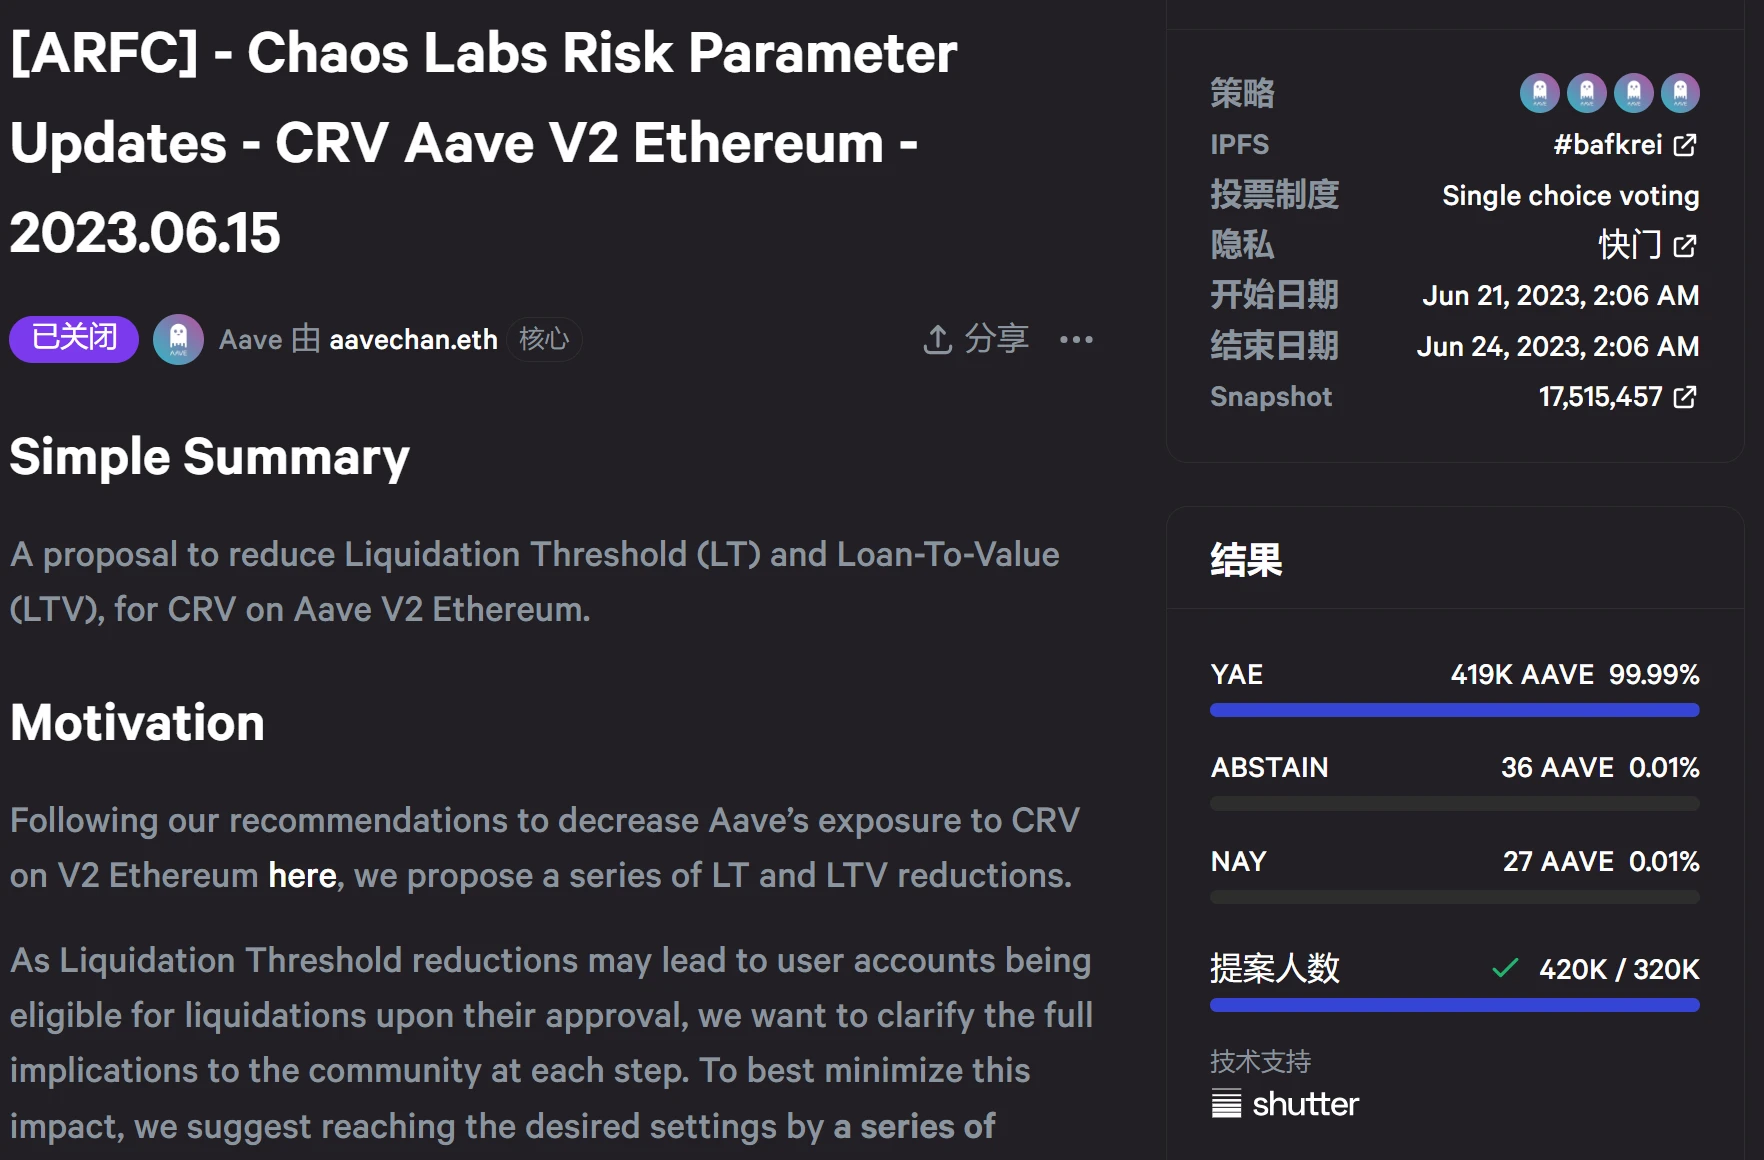Open the three-dot more options menu
The height and width of the screenshot is (1160, 1764).
[1076, 340]
